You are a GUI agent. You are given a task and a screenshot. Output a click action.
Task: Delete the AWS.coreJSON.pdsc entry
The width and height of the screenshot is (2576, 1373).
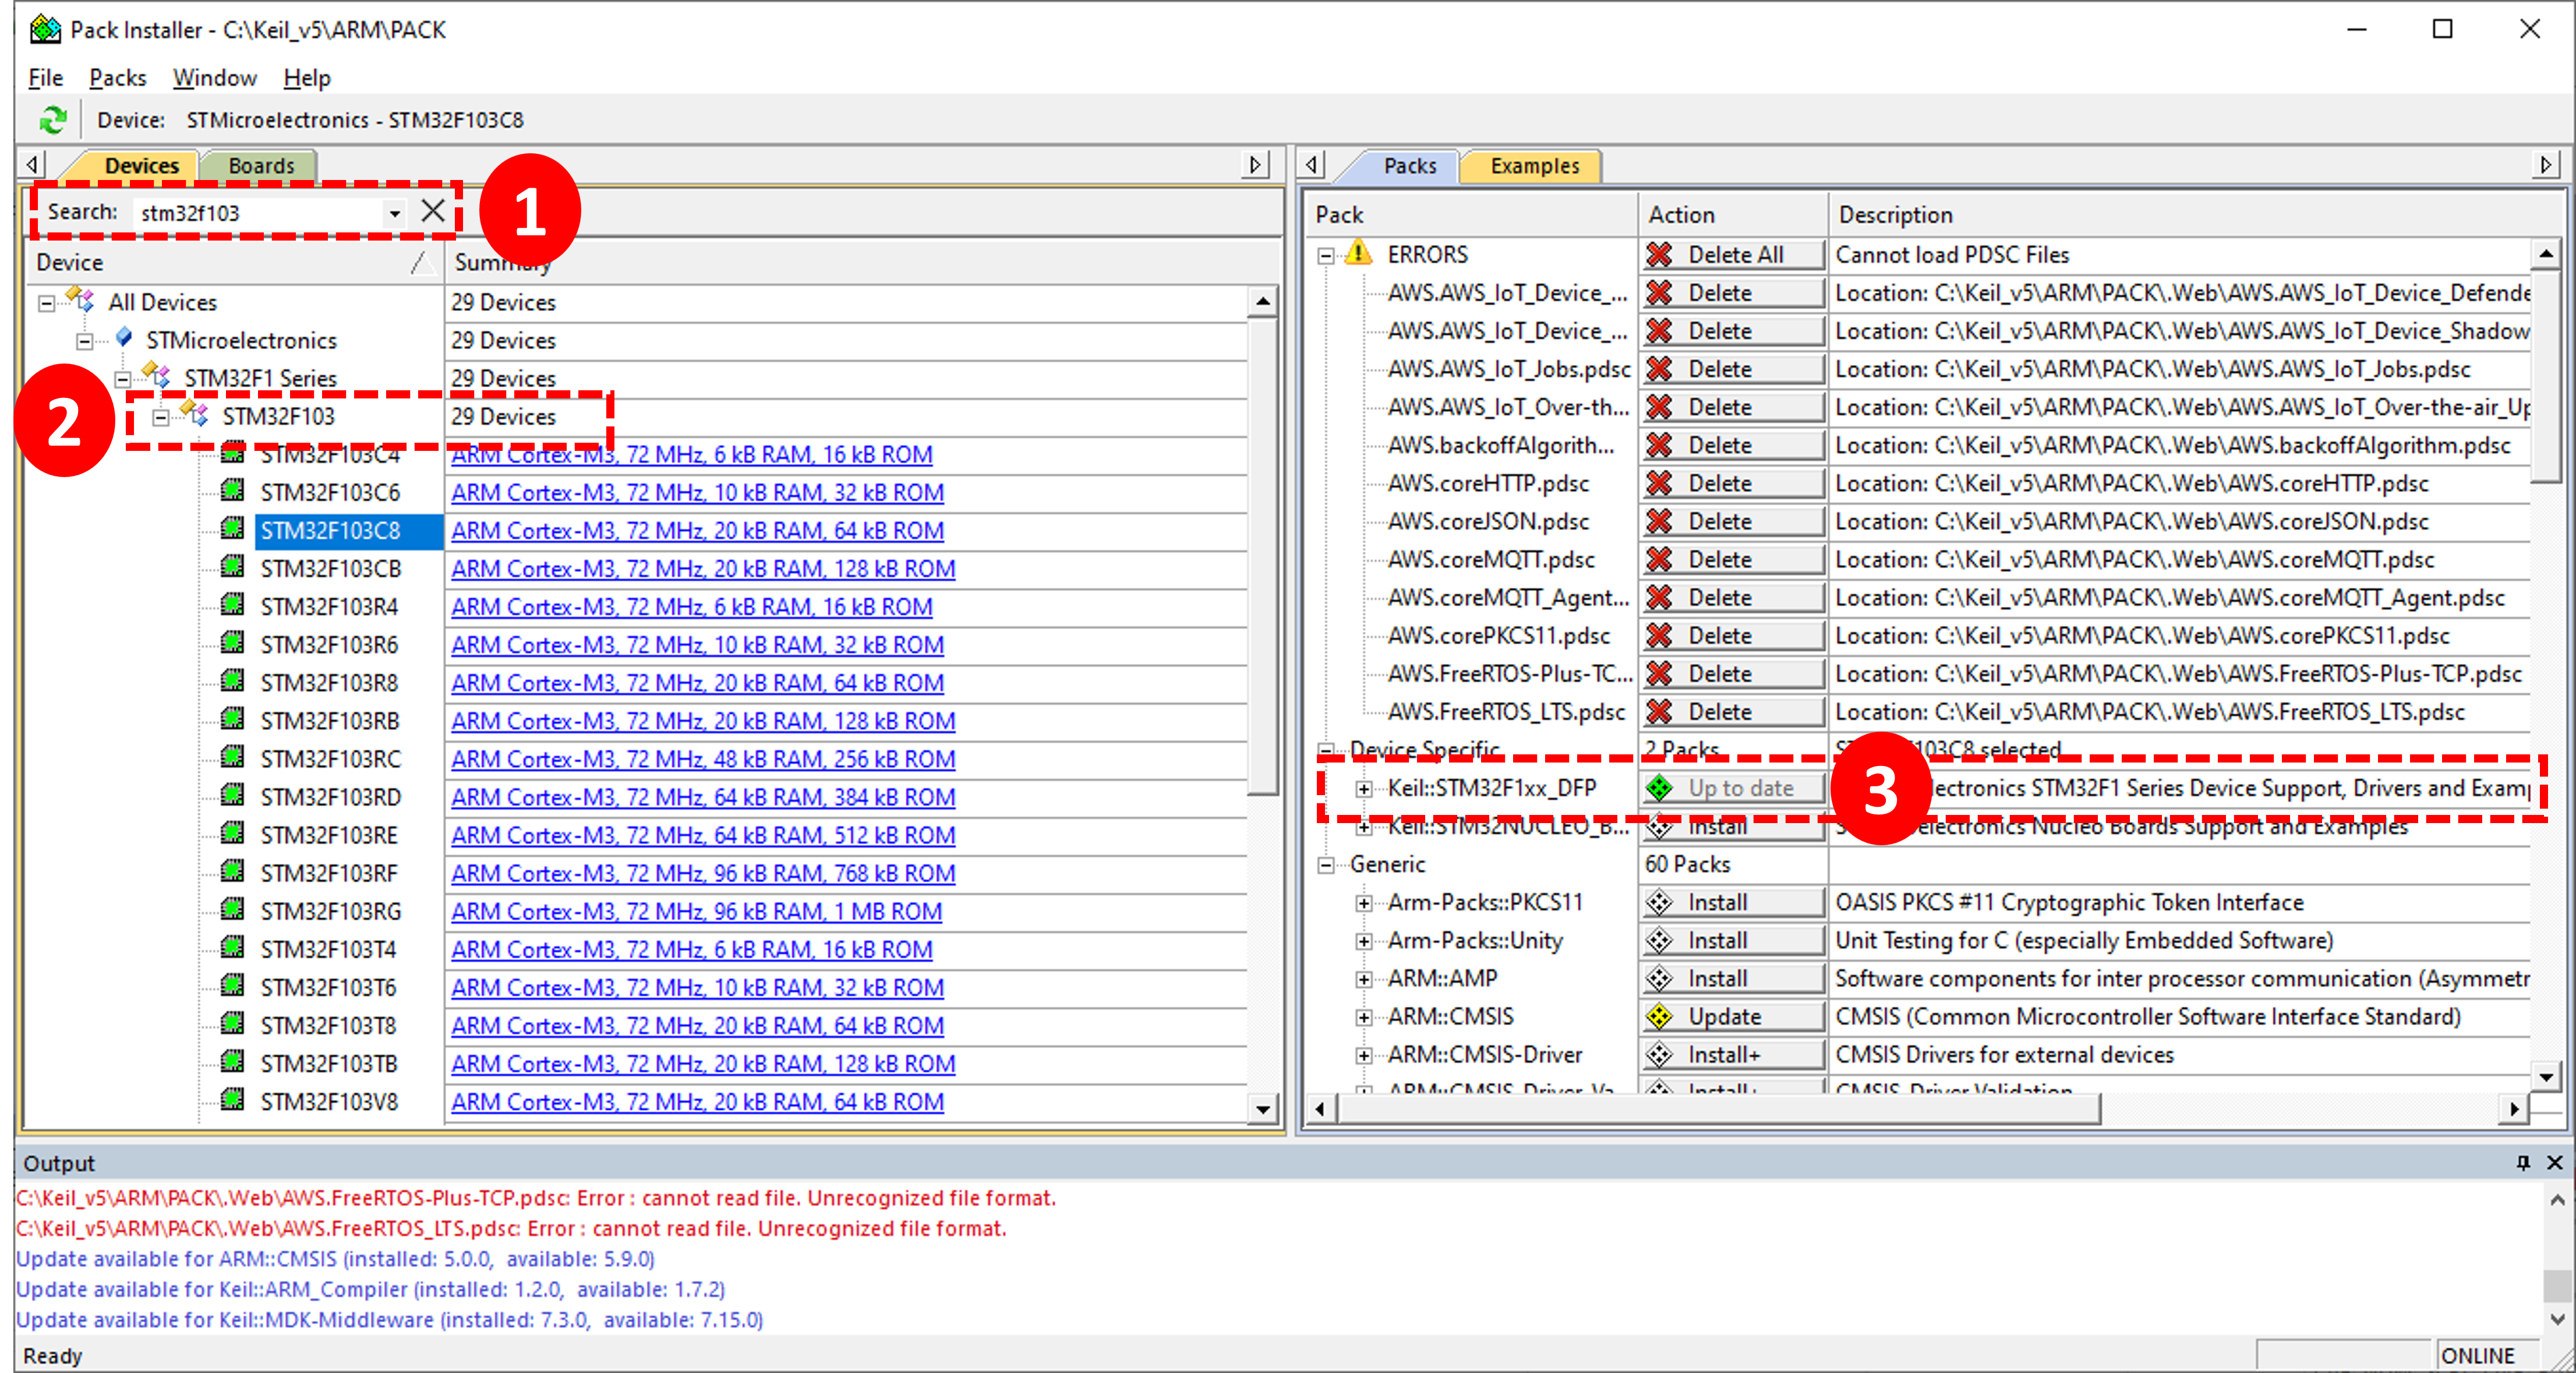pos(1733,521)
